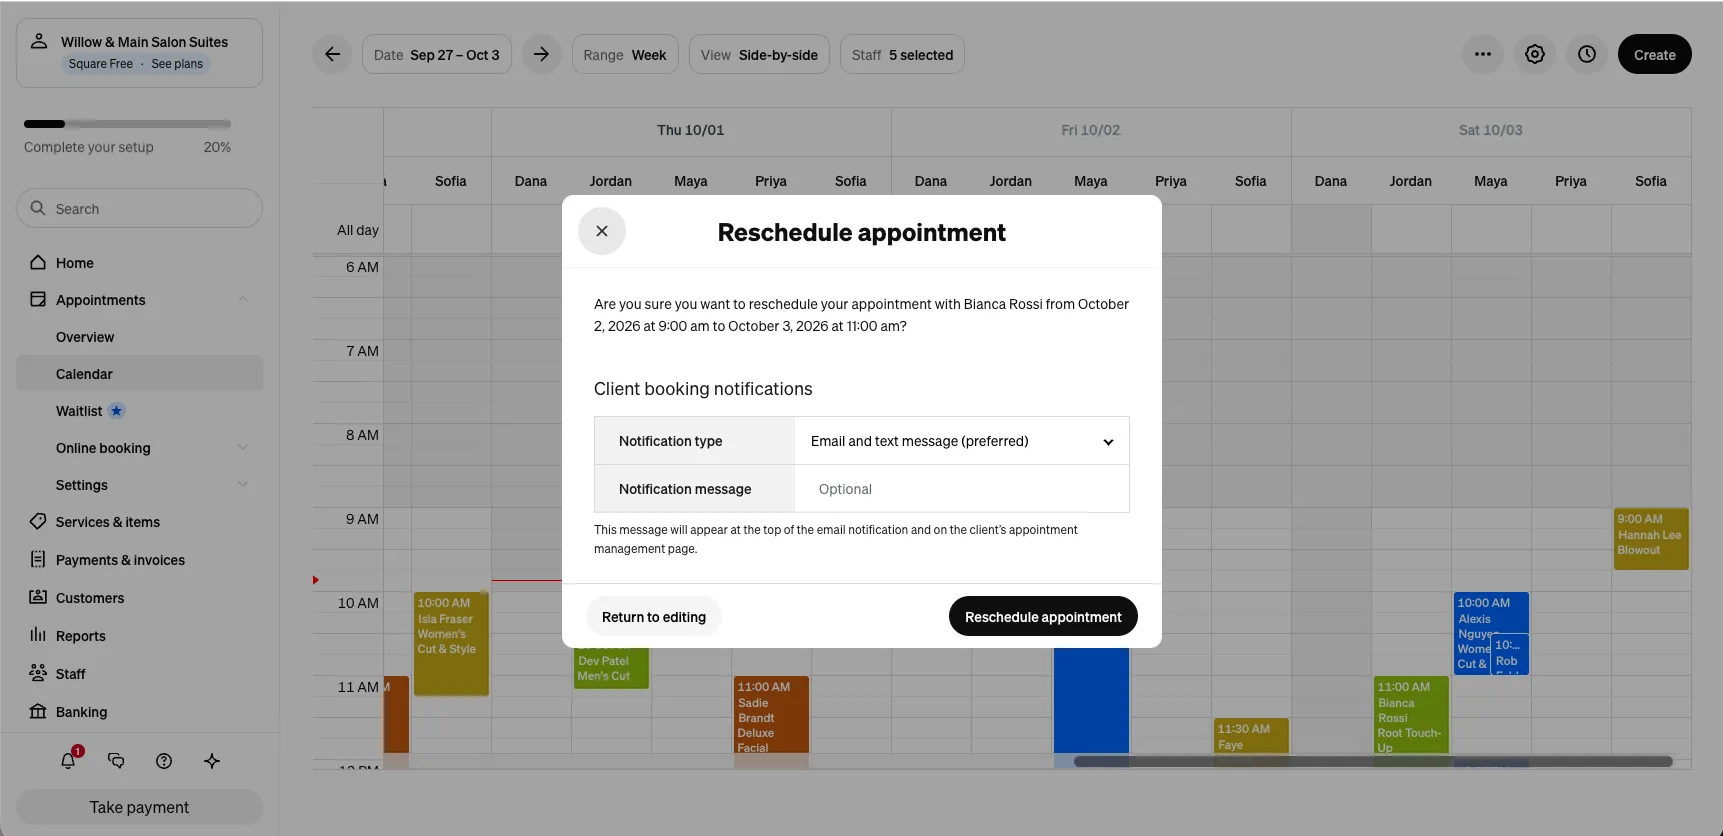
Task: Click the search magnifier icon
Action: (38, 208)
